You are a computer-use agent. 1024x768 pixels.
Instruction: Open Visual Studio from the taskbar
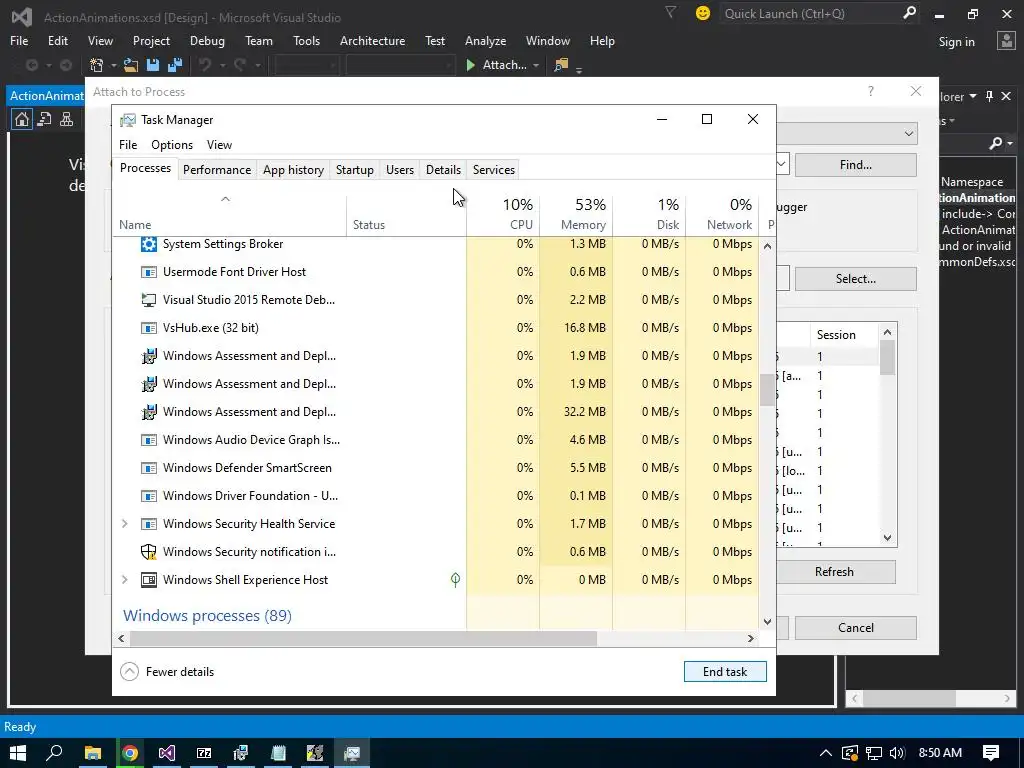(x=167, y=753)
